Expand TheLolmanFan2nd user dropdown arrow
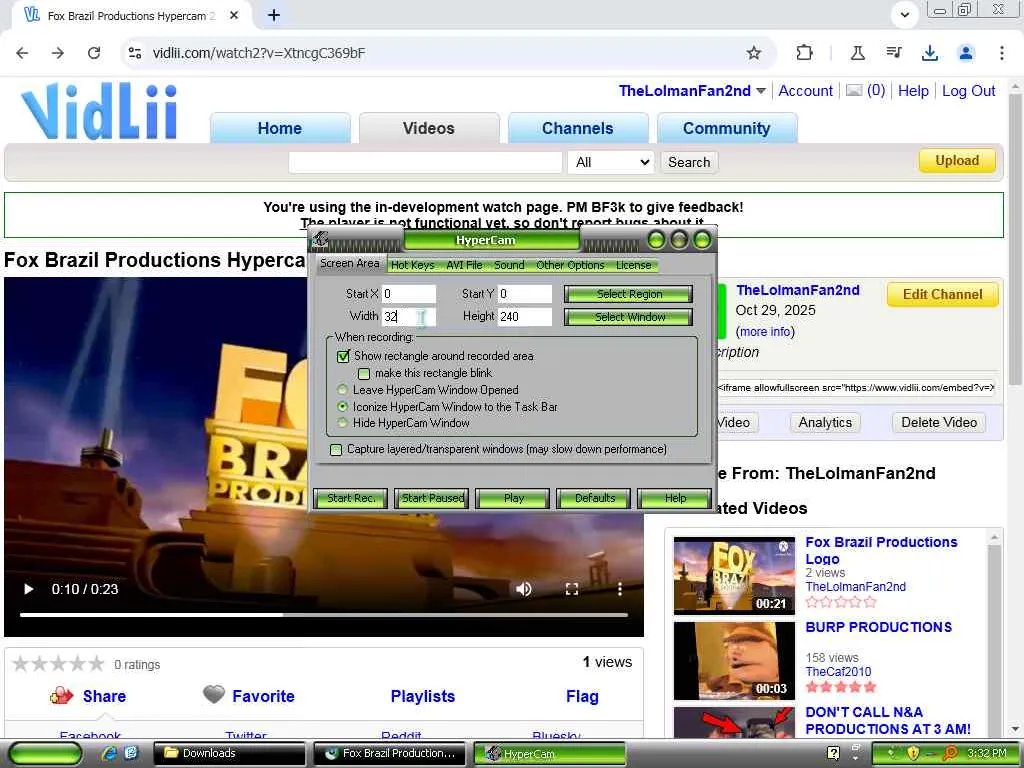 coord(761,91)
